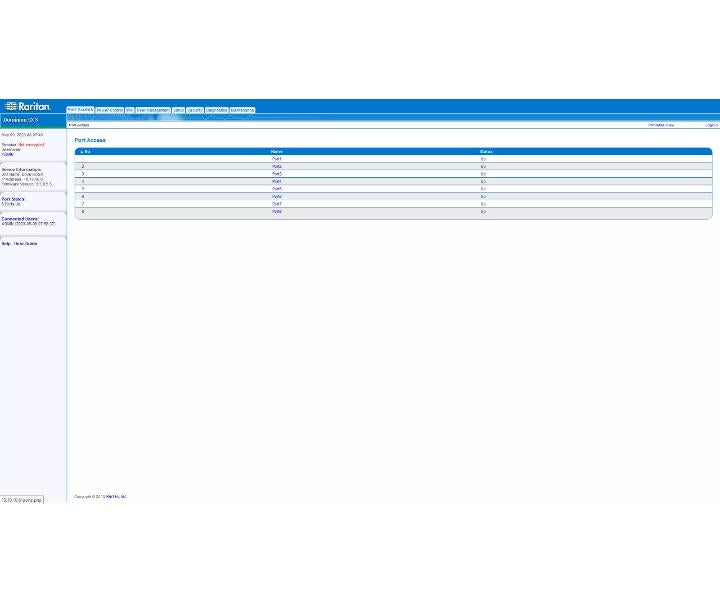
Task: Open the Maintenance tab
Action: click(x=242, y=110)
